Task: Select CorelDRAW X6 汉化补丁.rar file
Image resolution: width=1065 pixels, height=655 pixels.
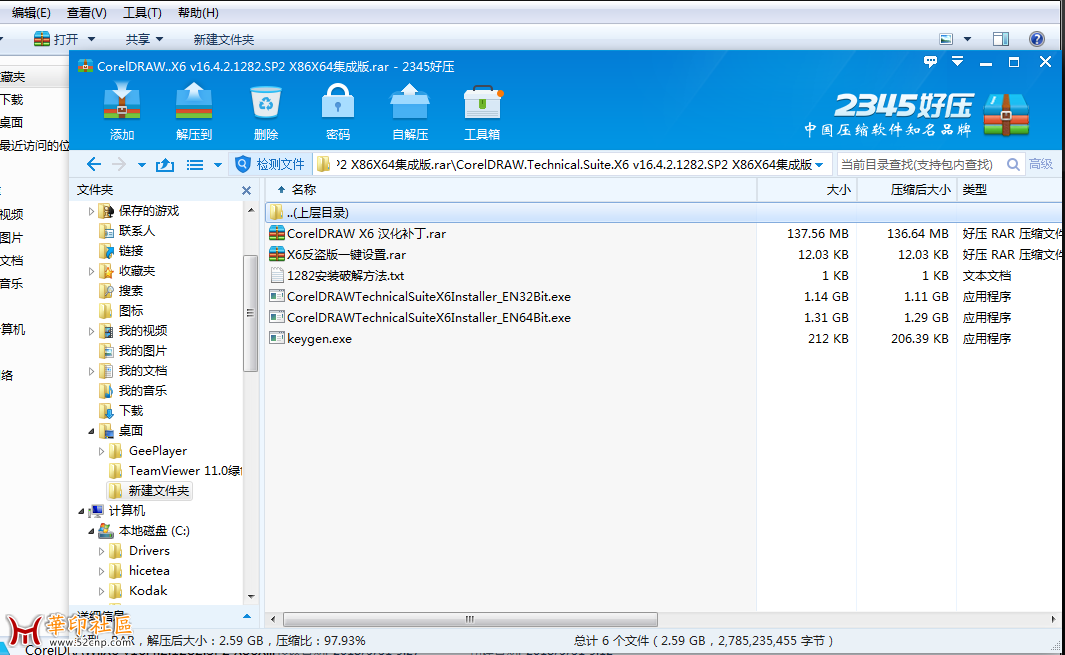Action: 366,234
